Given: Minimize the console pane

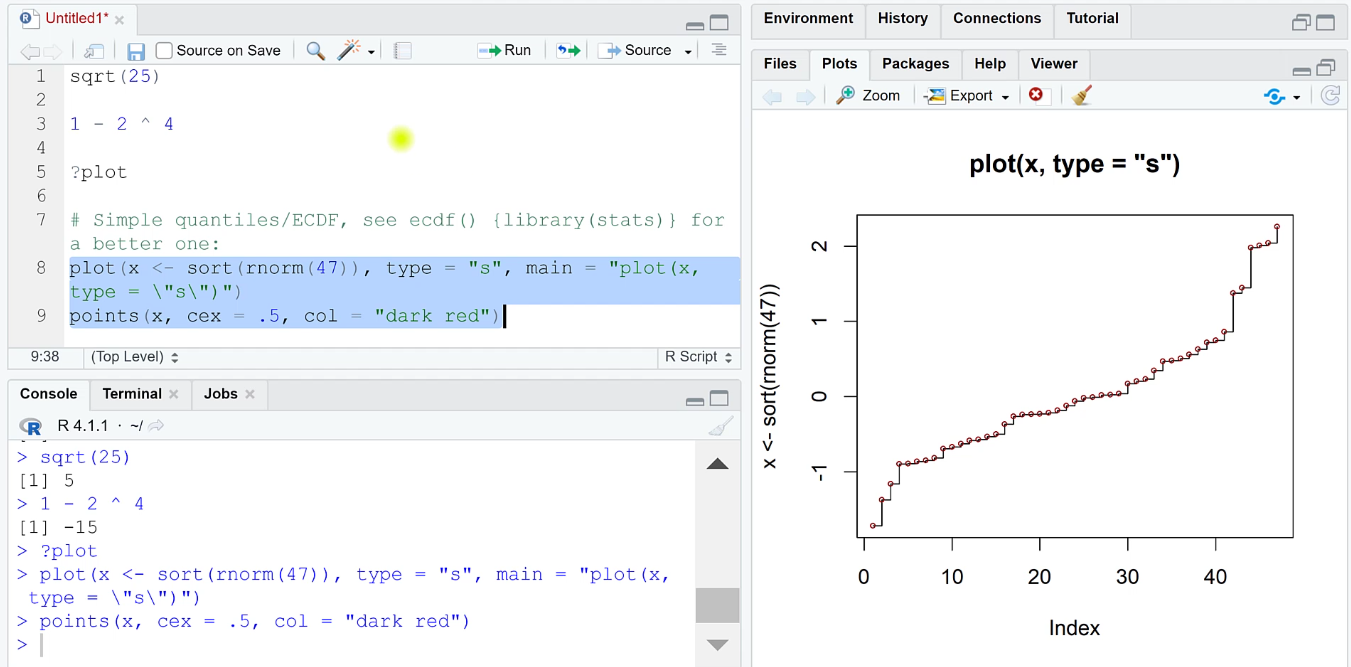Looking at the screenshot, I should (695, 400).
